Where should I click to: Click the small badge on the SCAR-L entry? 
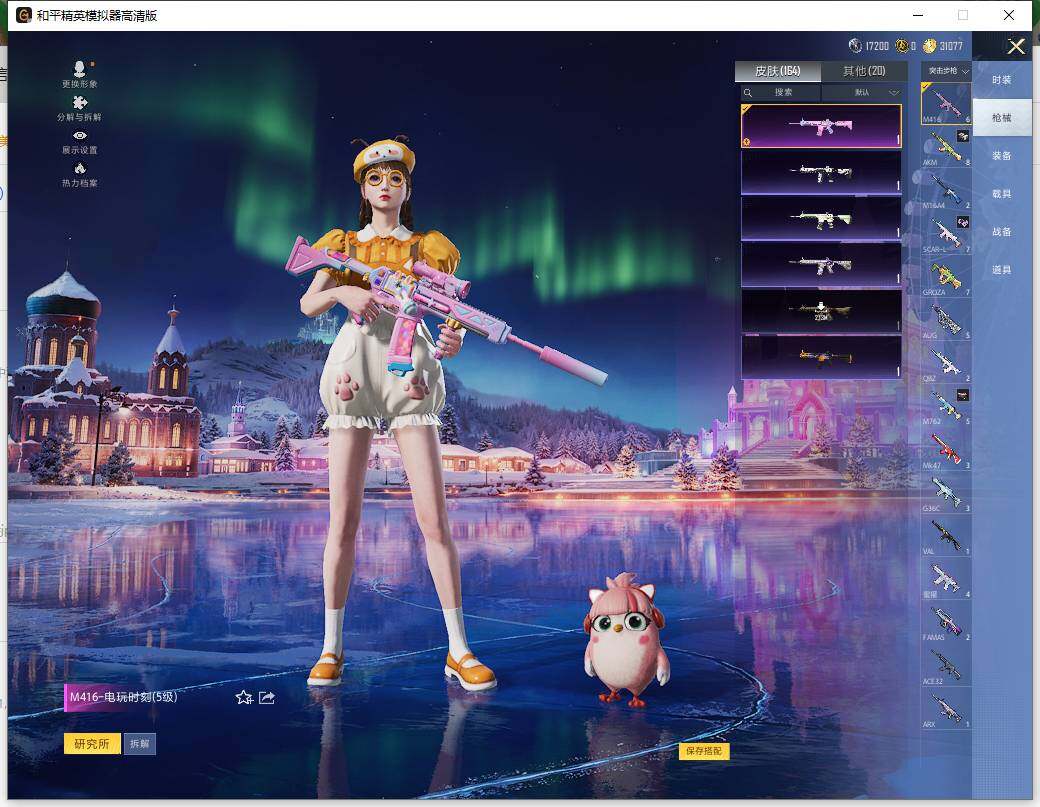[x=963, y=222]
